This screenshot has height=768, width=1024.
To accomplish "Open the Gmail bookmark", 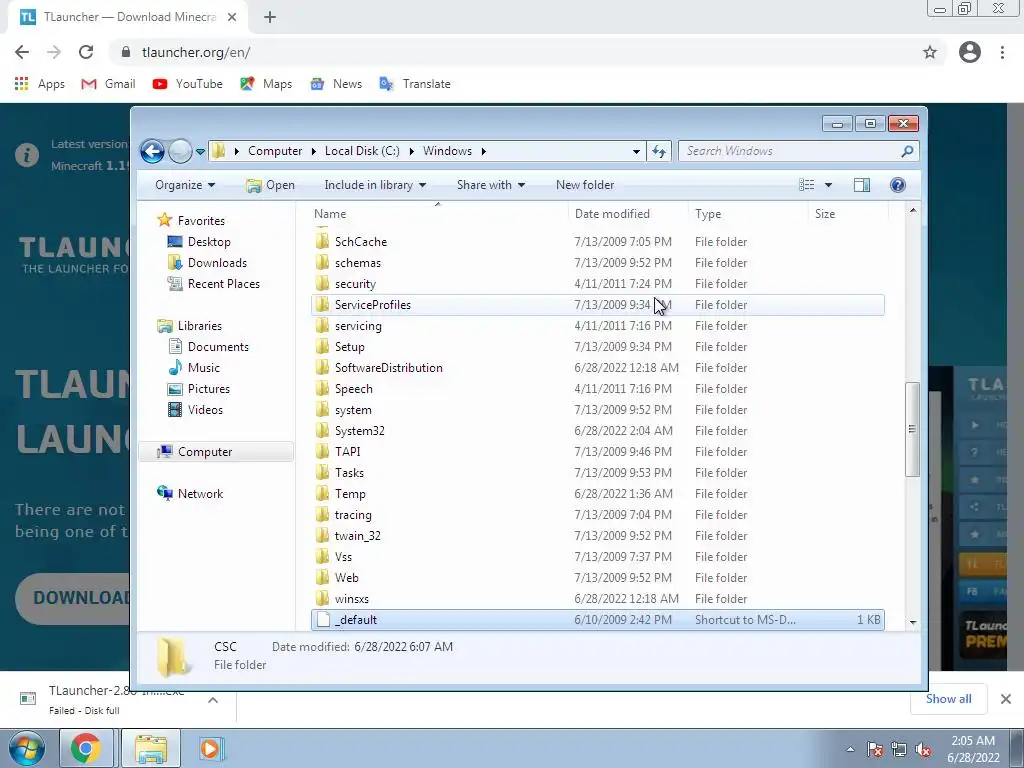I will (x=108, y=84).
